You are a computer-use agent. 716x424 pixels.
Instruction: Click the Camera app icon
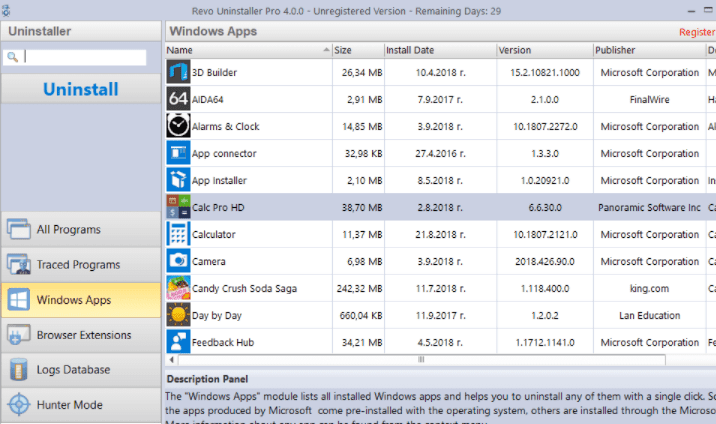tap(178, 261)
